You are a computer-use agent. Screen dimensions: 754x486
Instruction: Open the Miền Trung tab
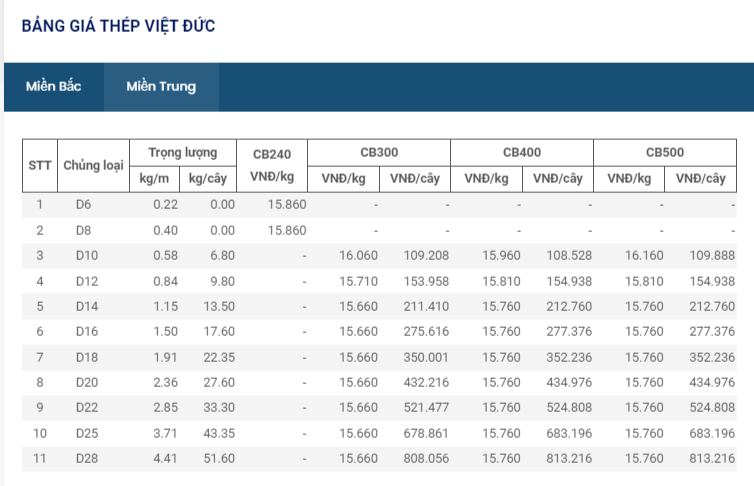[x=161, y=86]
